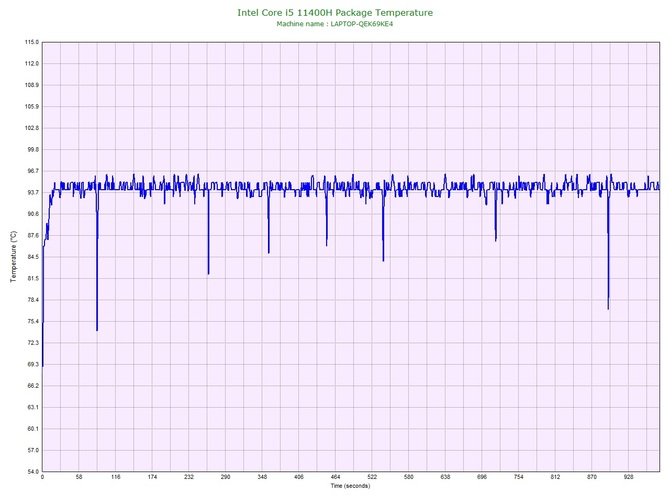Click the 99.8 temperature tick label

pos(32,150)
